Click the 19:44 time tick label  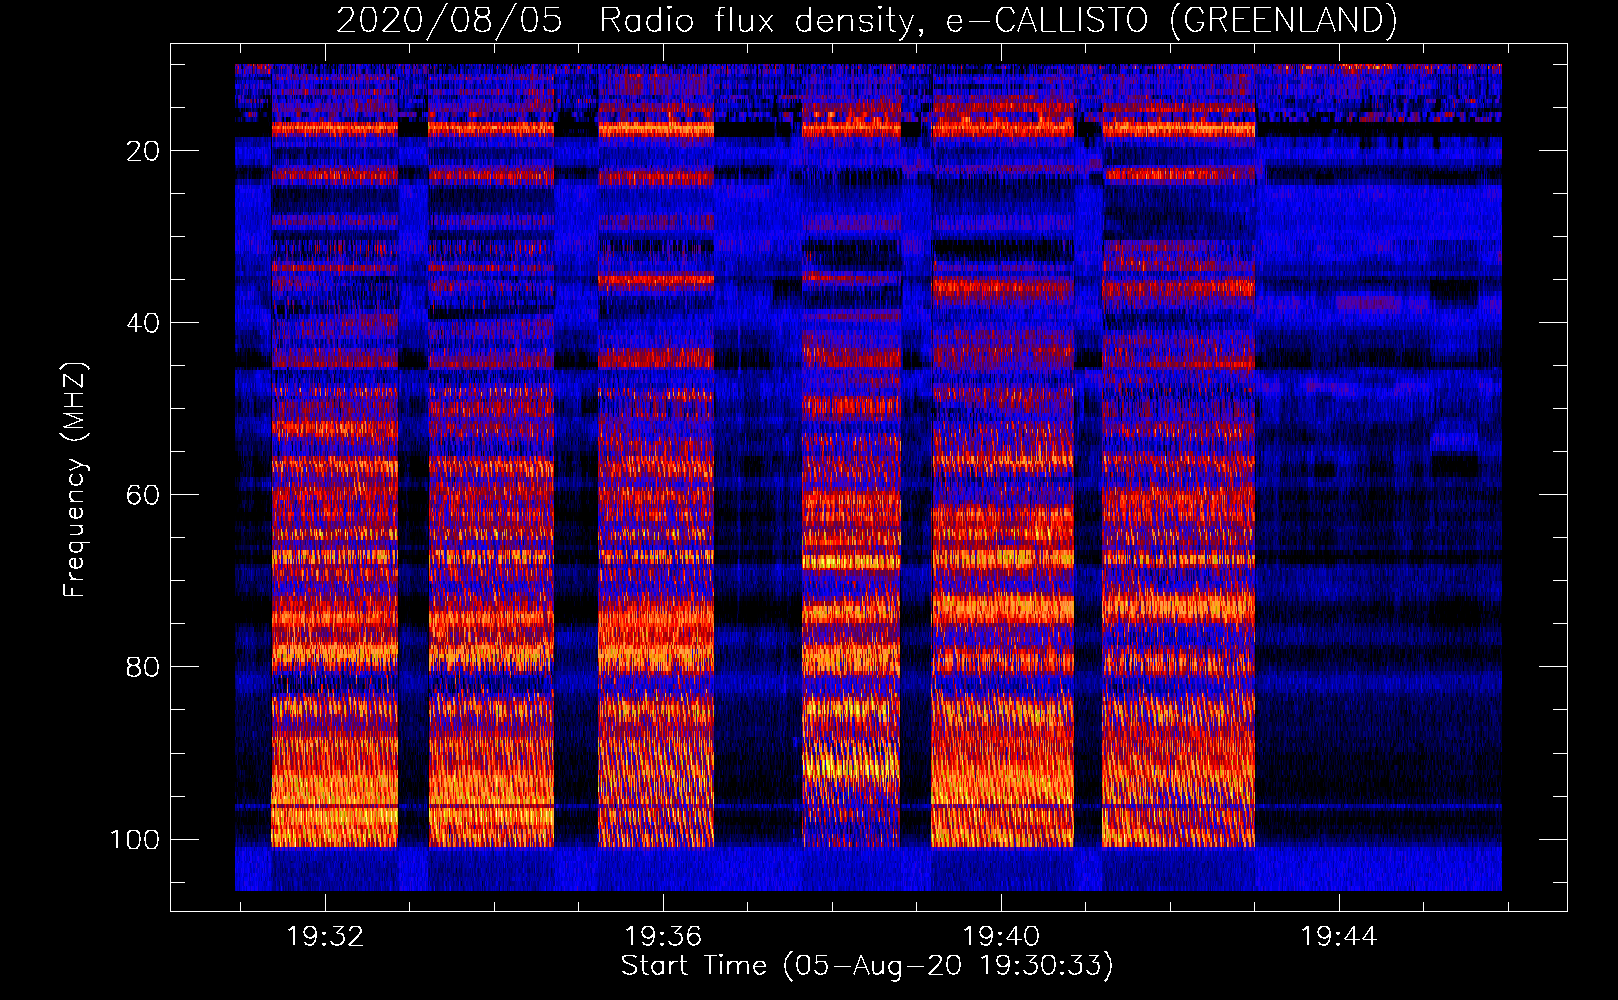[x=1338, y=937]
